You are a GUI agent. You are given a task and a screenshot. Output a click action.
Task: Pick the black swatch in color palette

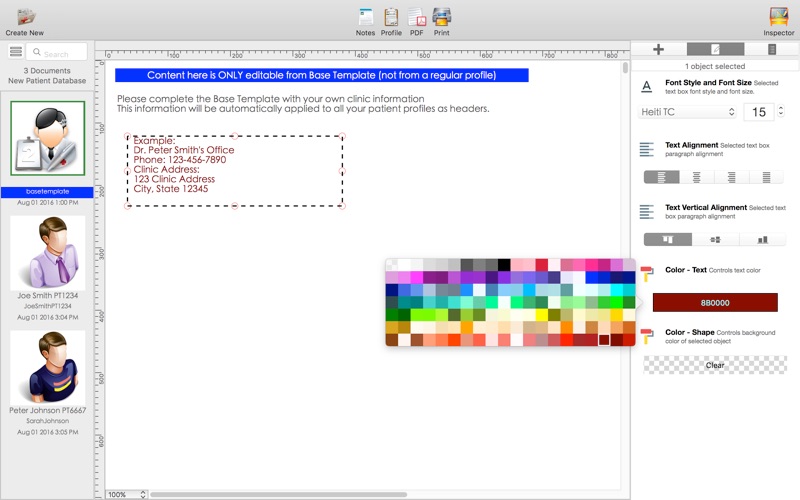[504, 264]
